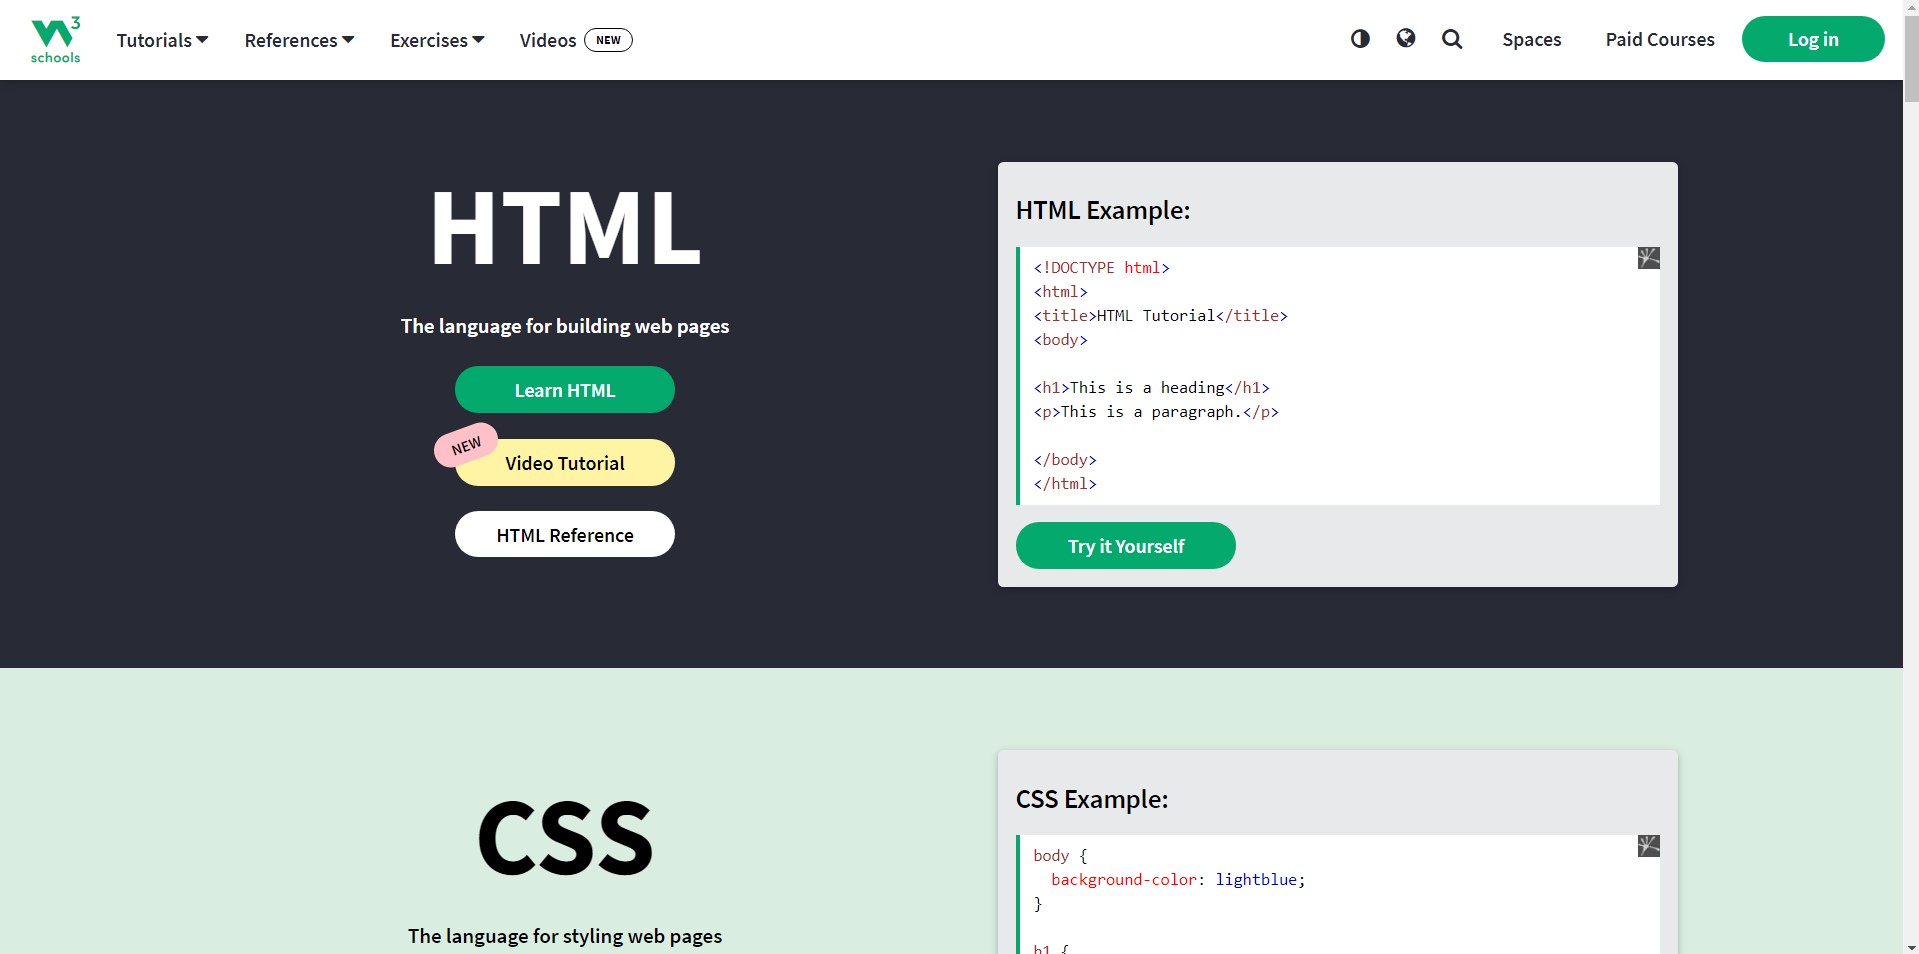The height and width of the screenshot is (954, 1919).
Task: Open search with magnifier icon
Action: click(1452, 39)
